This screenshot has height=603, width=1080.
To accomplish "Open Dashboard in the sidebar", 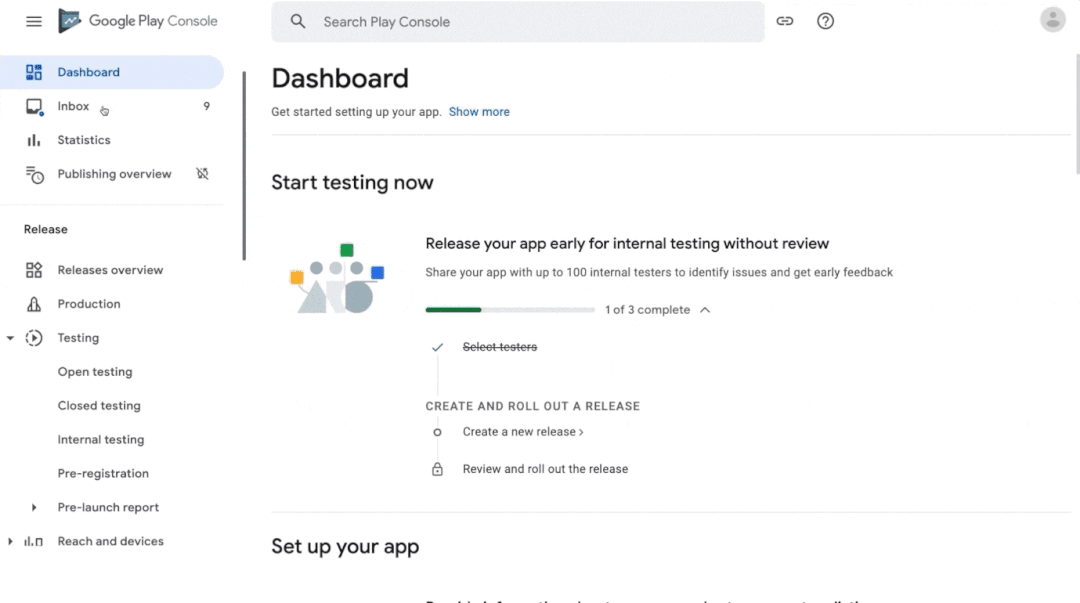I will click(112, 72).
